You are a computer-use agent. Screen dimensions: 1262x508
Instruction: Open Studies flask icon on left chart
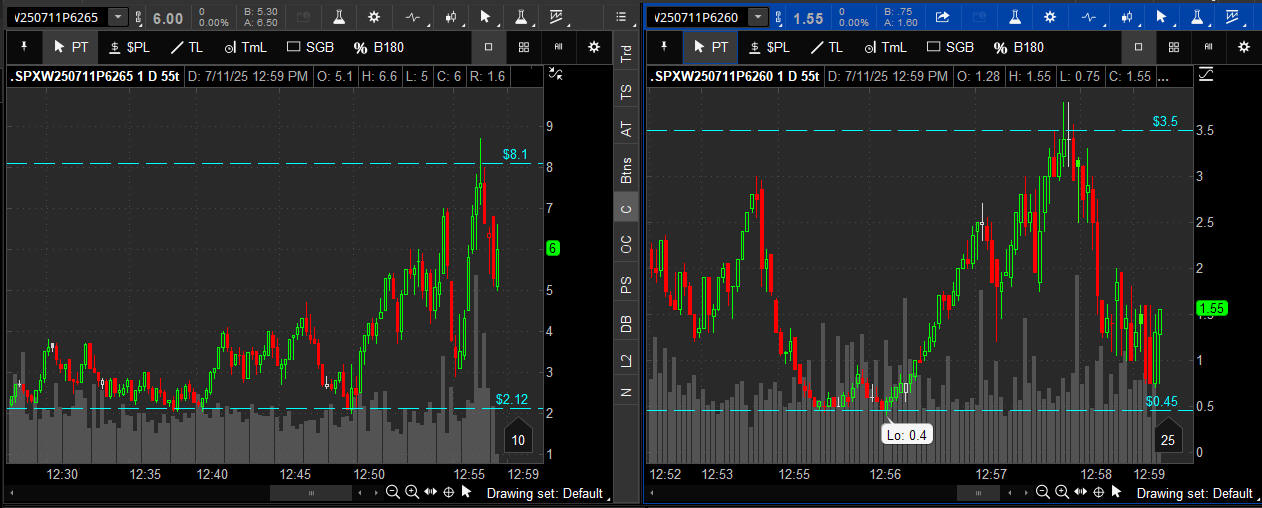click(339, 17)
